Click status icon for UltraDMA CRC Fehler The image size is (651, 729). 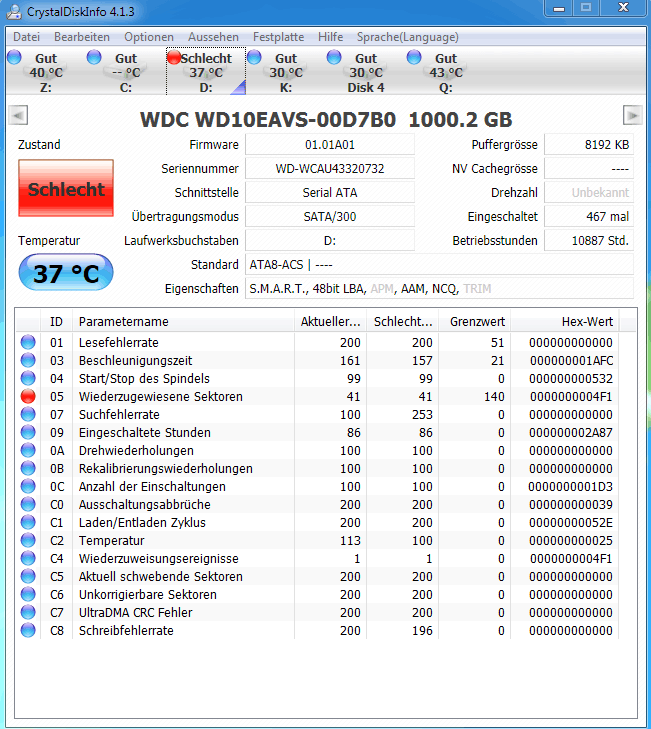click(28, 612)
